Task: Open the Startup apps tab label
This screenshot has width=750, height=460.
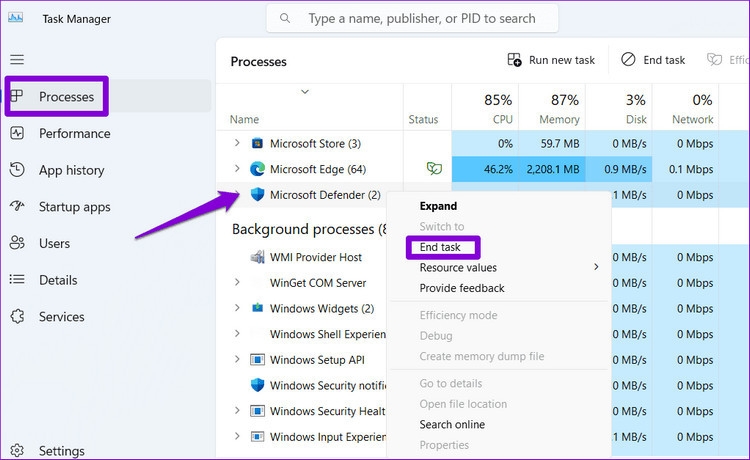Action: click(75, 207)
